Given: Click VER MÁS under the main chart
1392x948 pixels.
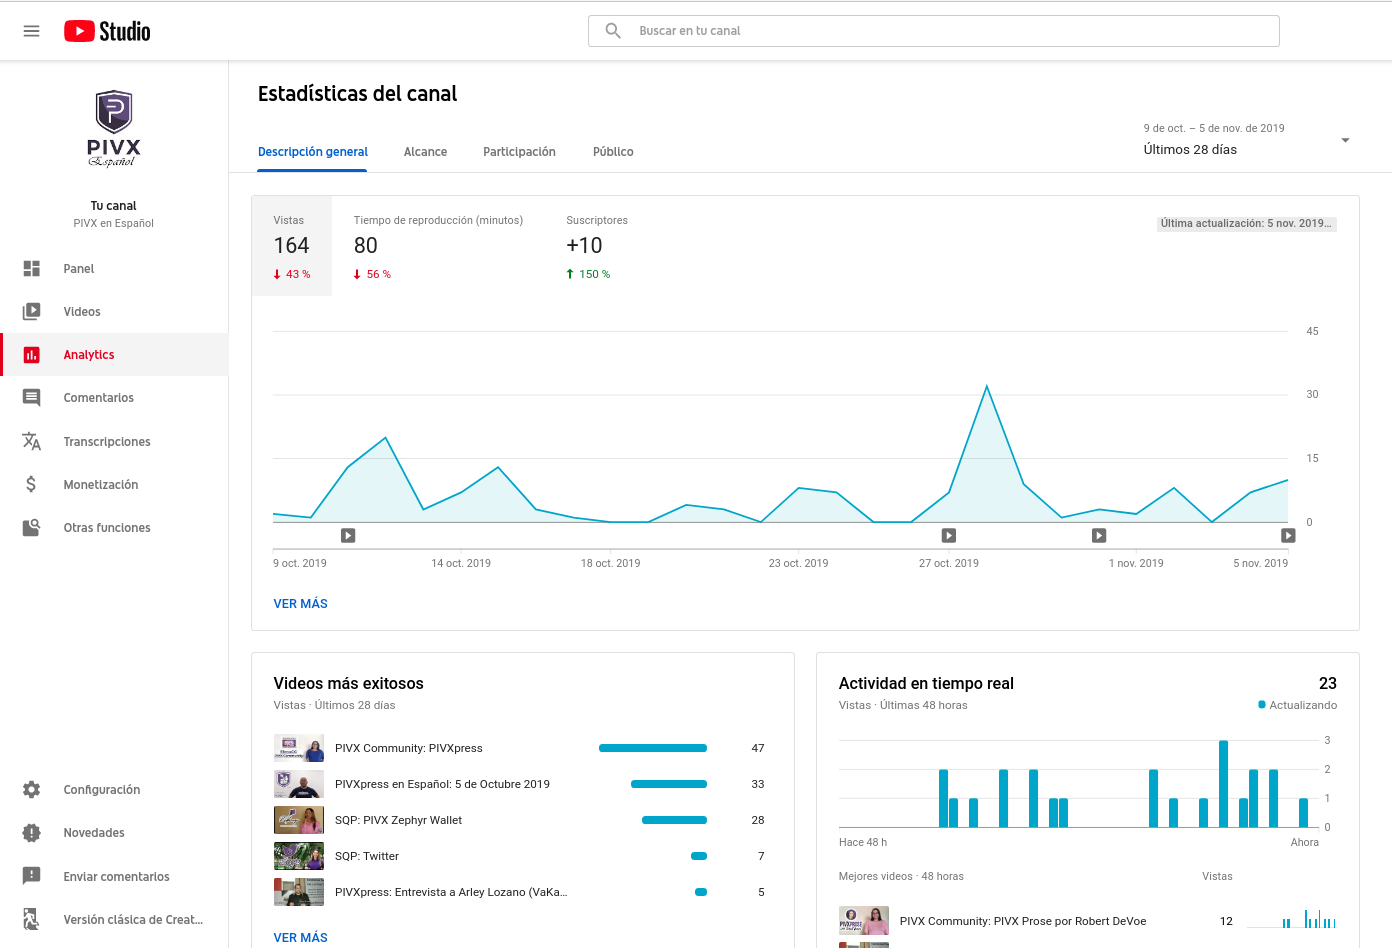Looking at the screenshot, I should coord(301,604).
